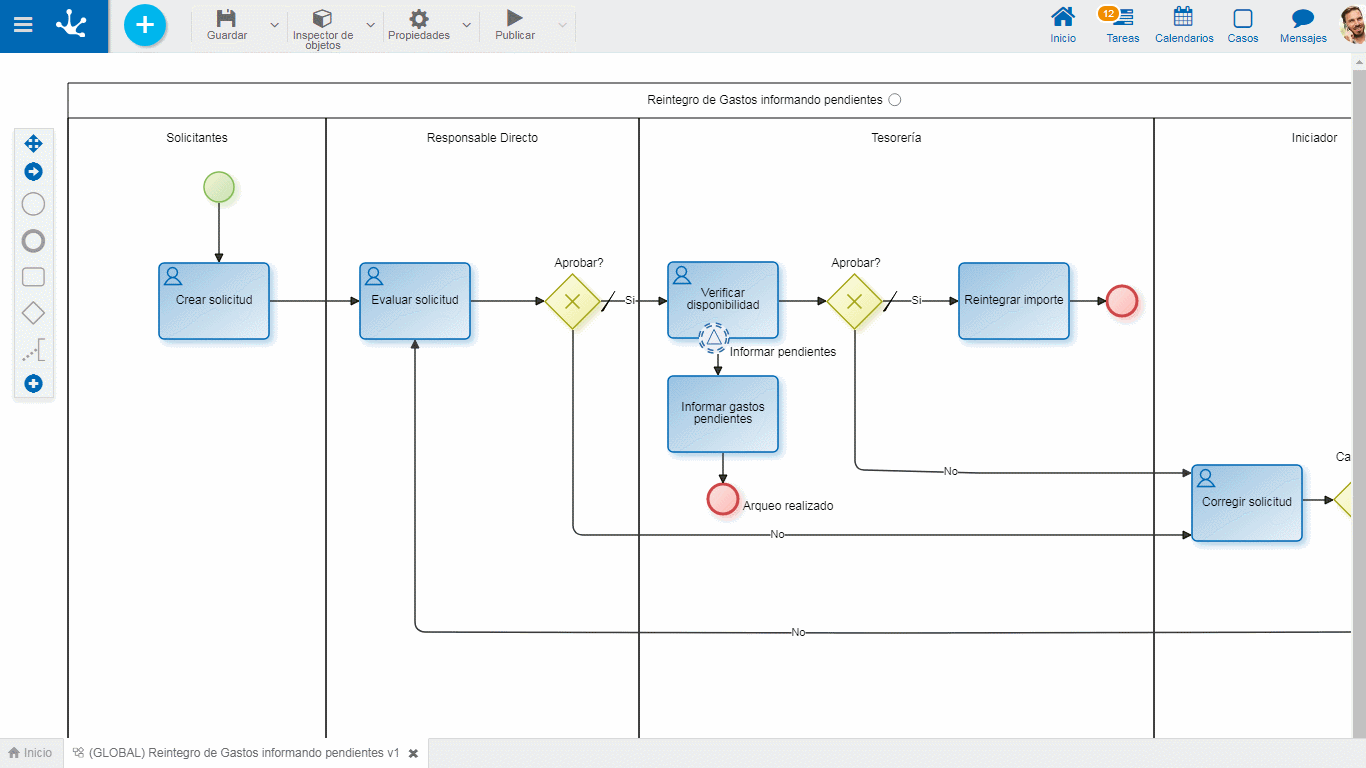Screen dimensions: 1366x768
Task: Pick the thick end event circle in palette
Action: [33, 241]
